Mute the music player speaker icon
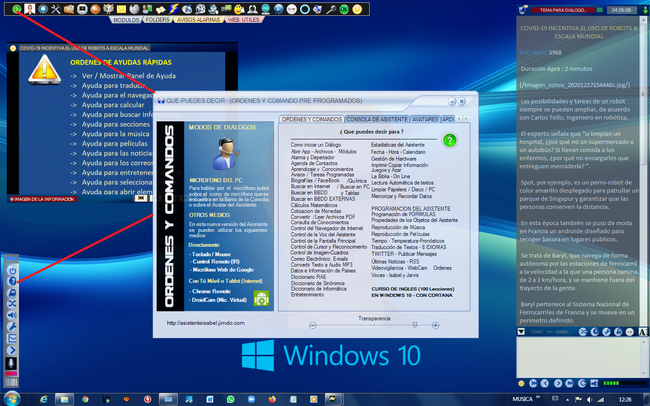The height and width of the screenshot is (406, 650). point(594,383)
